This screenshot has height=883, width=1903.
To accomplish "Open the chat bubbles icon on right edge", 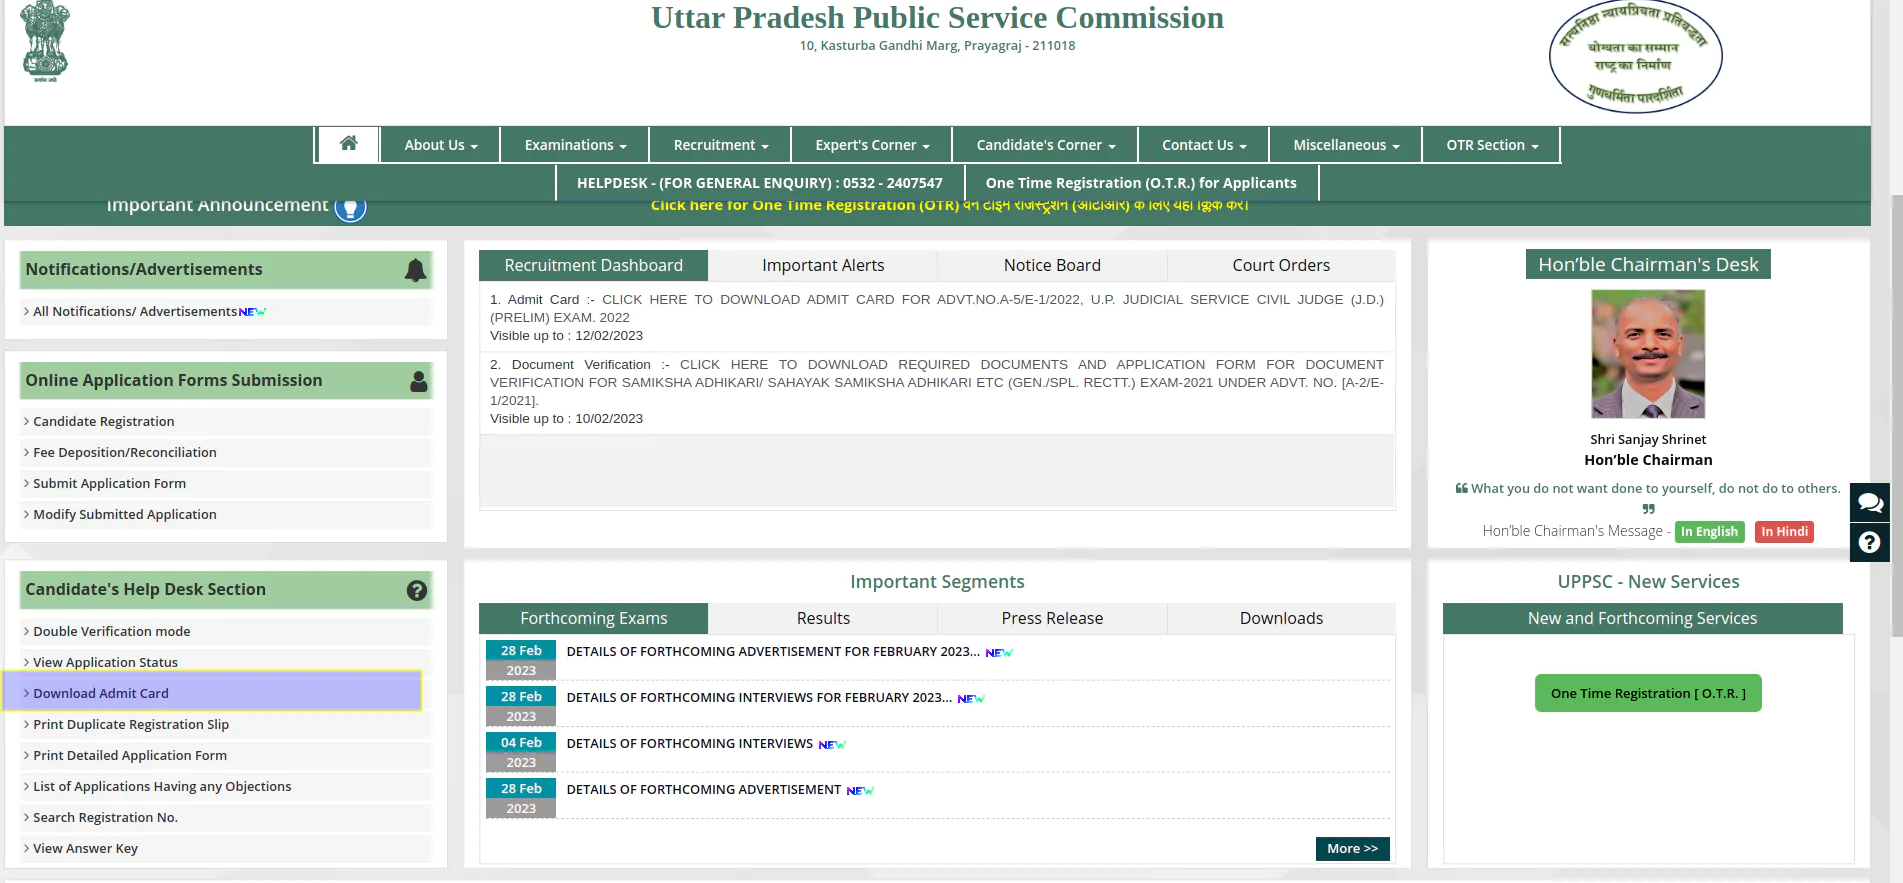I will tap(1869, 502).
